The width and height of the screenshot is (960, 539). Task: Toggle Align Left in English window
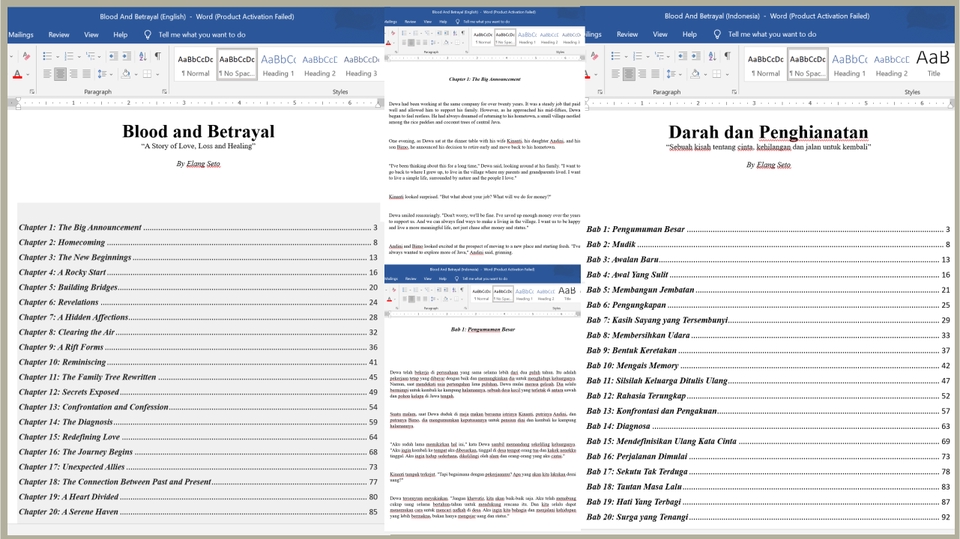[x=47, y=74]
